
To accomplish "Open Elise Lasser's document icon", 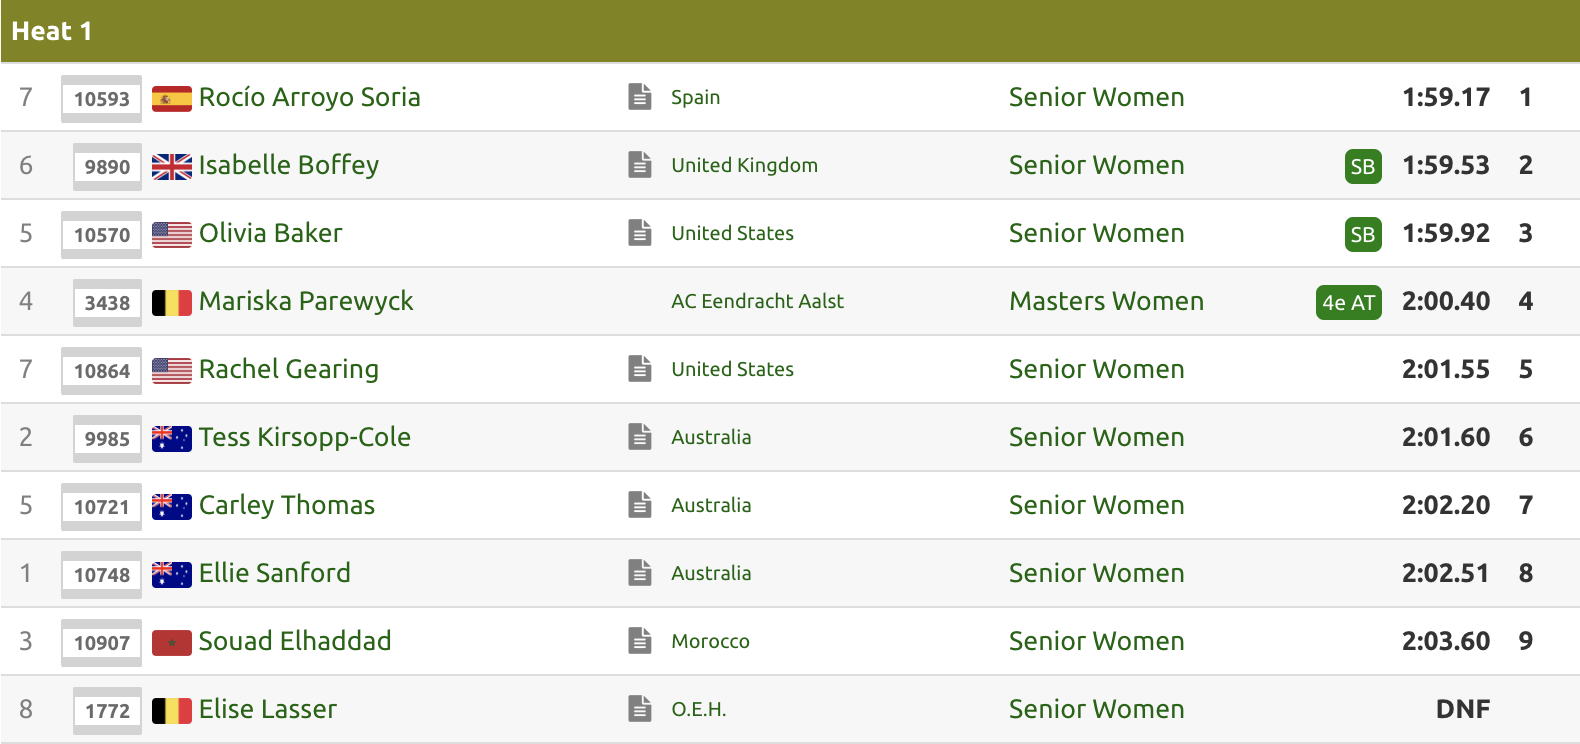I will (x=640, y=709).
